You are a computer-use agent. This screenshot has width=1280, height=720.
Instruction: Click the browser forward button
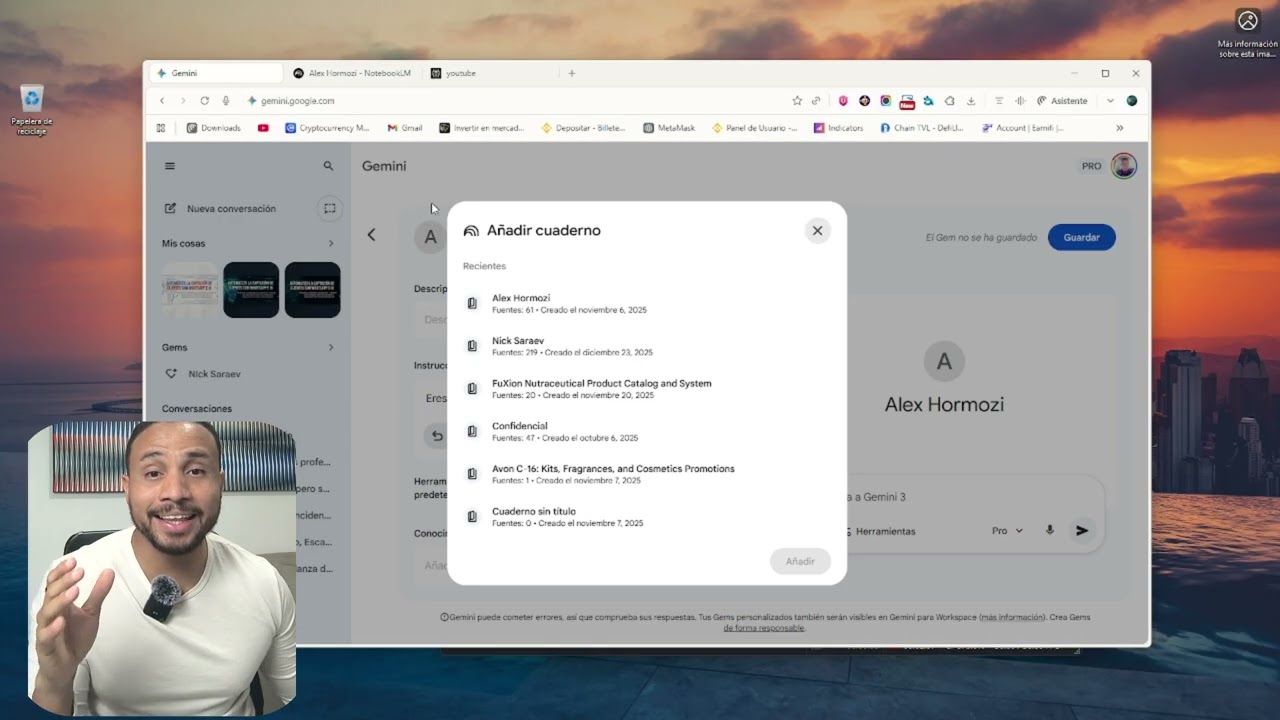pyautogui.click(x=183, y=101)
